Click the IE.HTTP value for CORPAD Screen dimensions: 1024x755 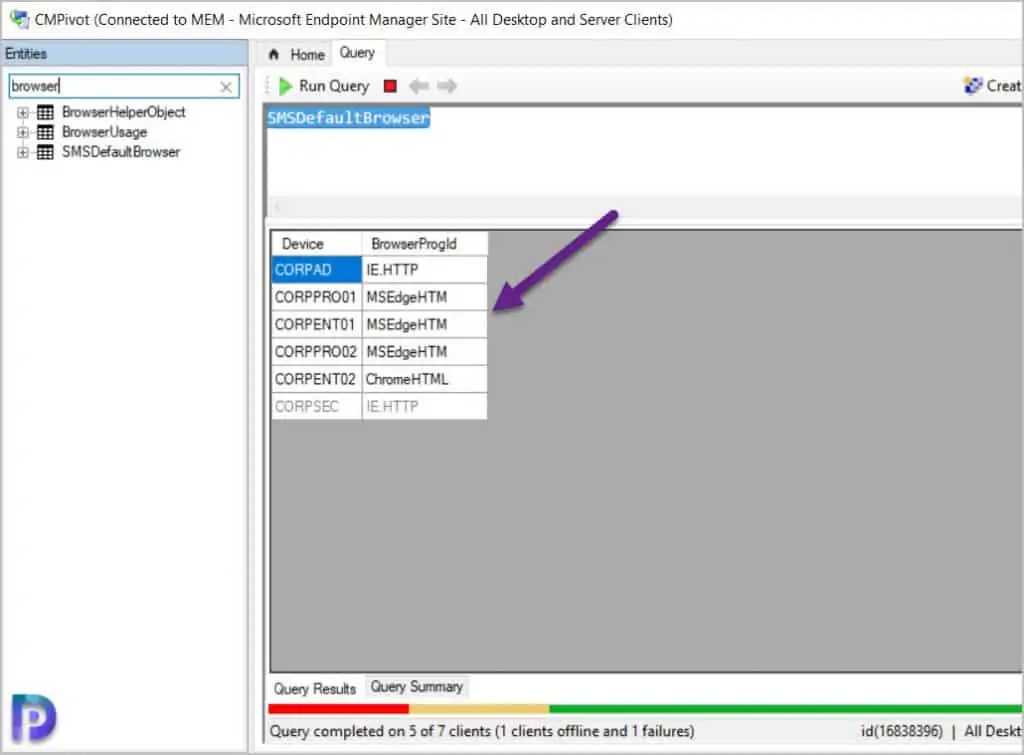[424, 270]
